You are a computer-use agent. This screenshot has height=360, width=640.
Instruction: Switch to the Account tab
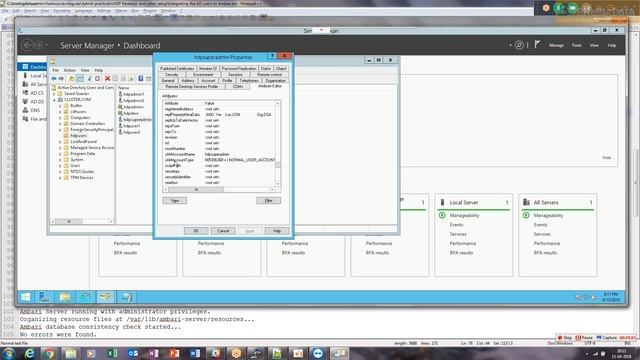208,80
